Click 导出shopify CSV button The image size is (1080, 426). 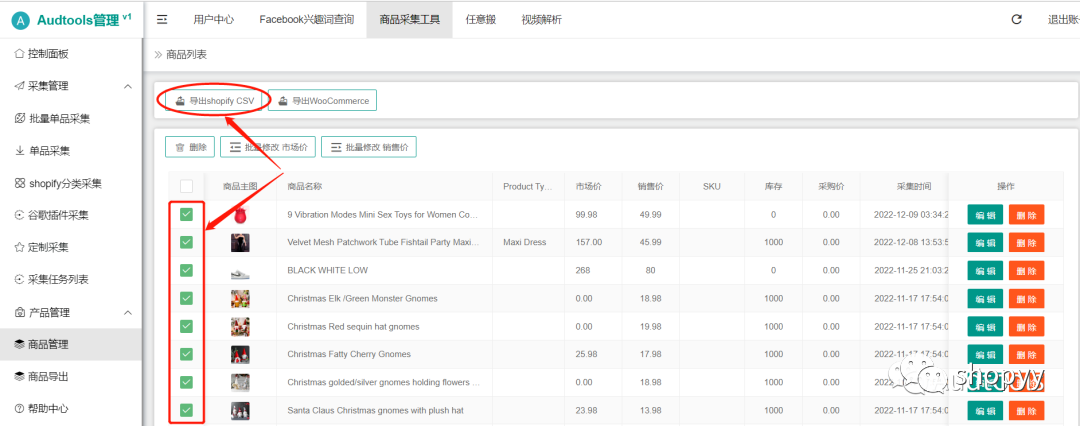point(212,101)
